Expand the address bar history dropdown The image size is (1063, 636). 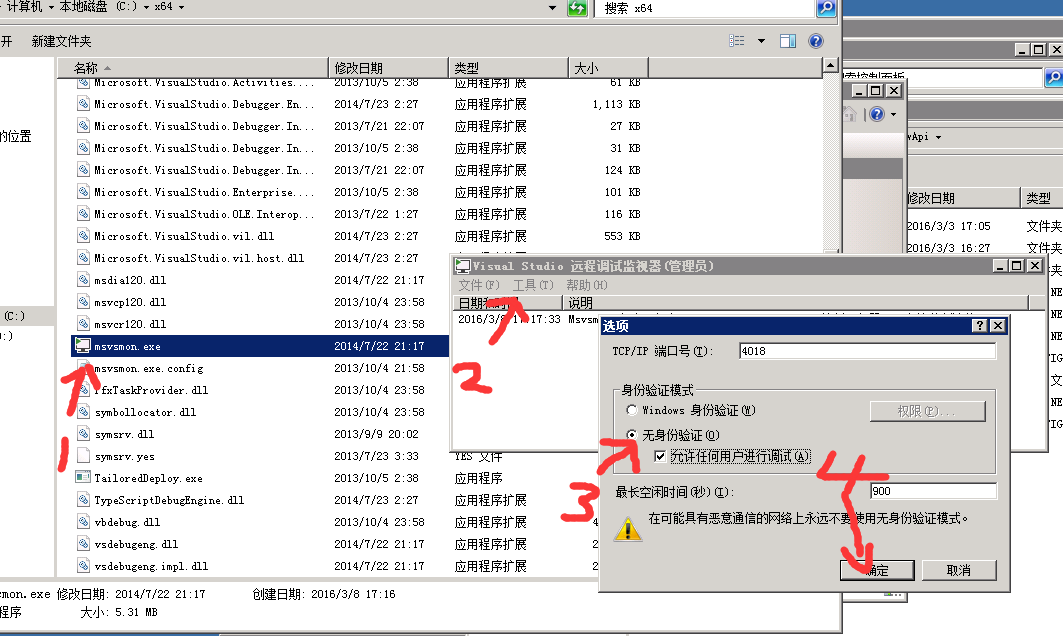click(553, 8)
